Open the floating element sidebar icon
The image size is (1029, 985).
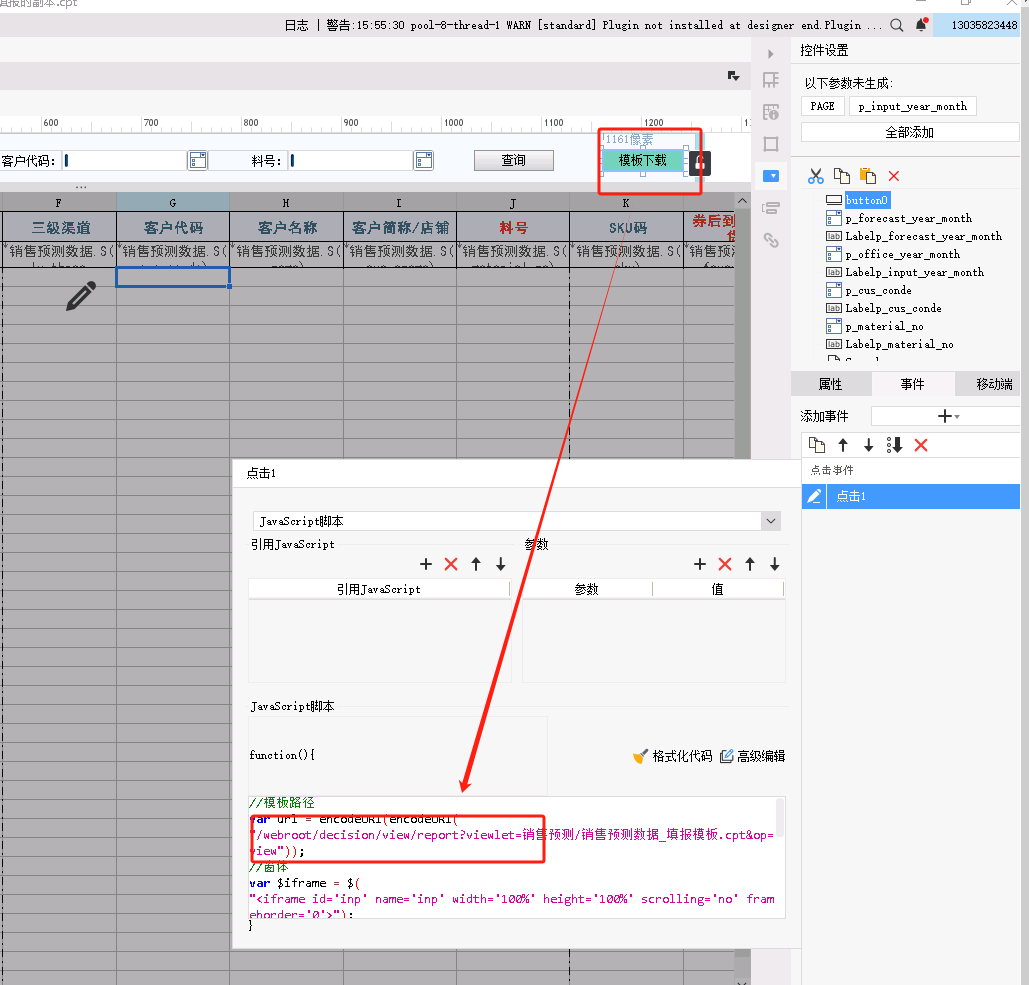(770, 144)
